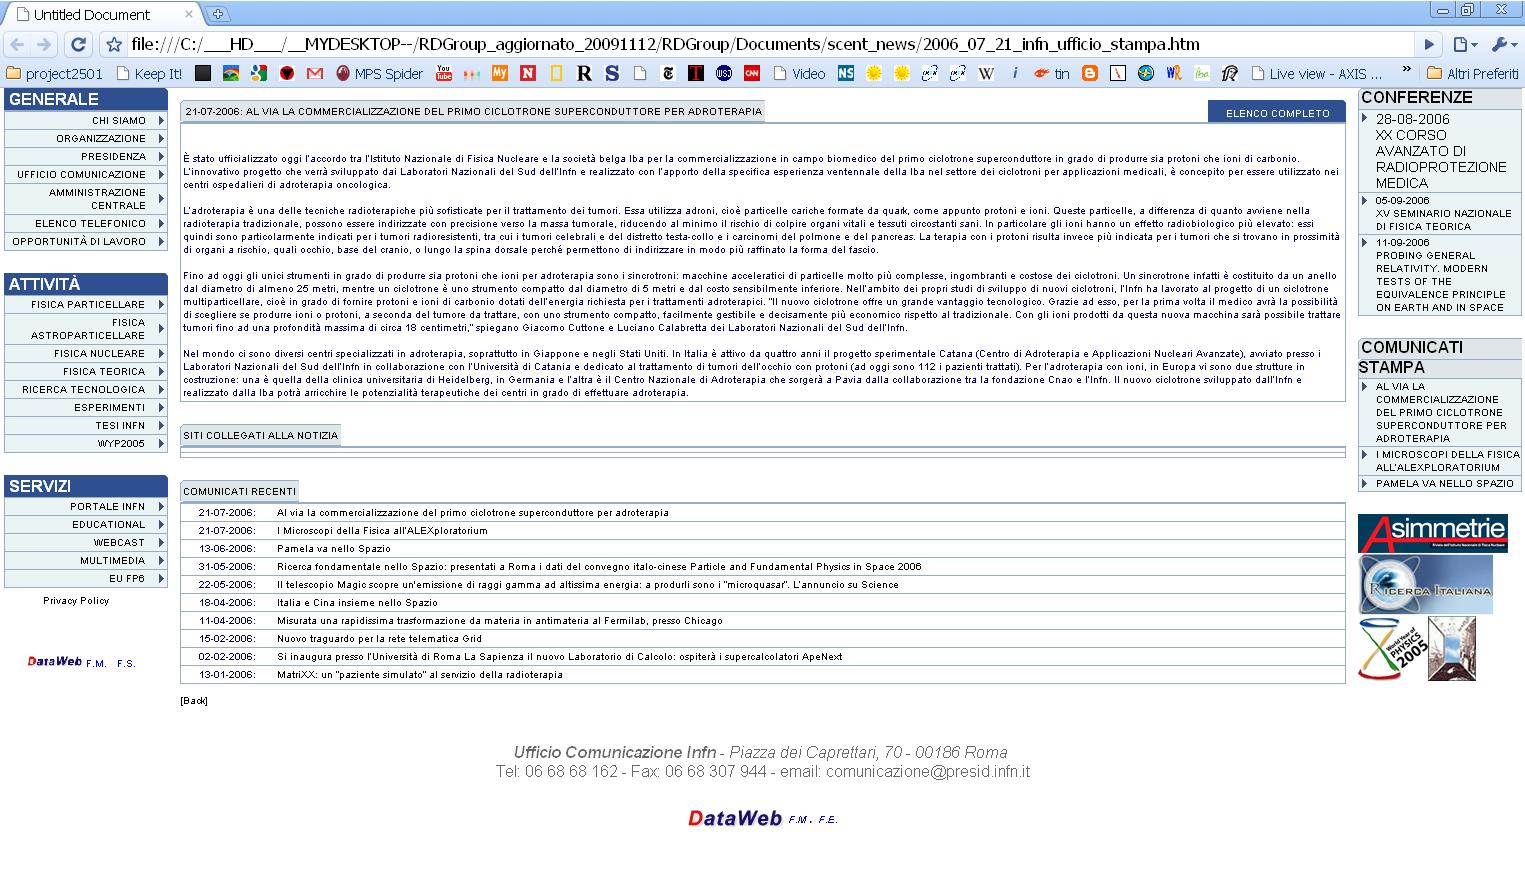This screenshot has height=869, width=1525.
Task: Expand the UFFICIO COMUNICAZIONE menu arrow
Action: coord(161,174)
